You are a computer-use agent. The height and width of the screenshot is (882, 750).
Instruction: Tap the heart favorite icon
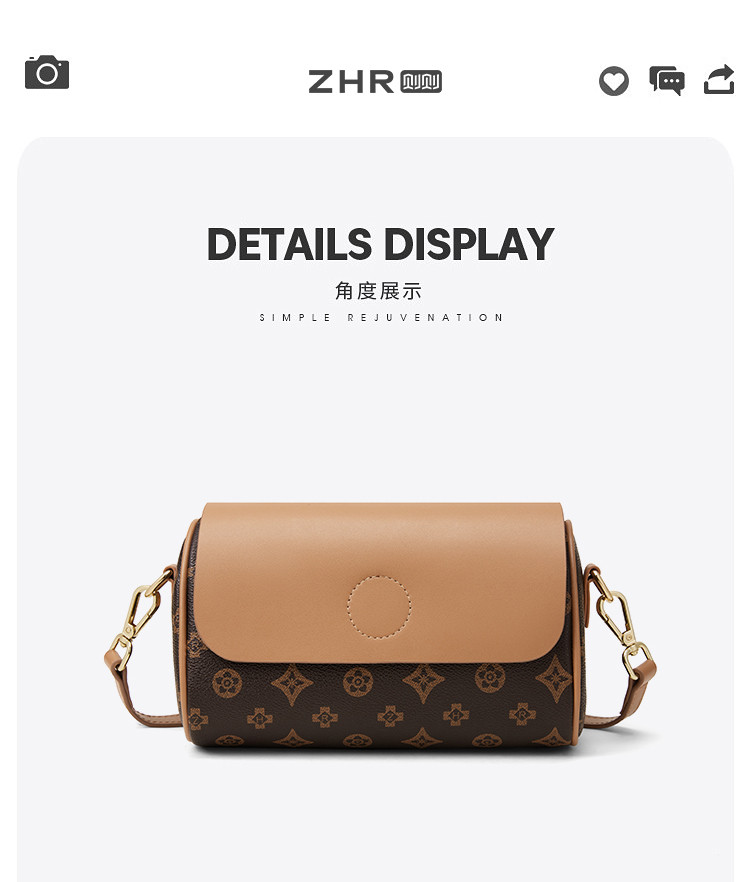(613, 81)
